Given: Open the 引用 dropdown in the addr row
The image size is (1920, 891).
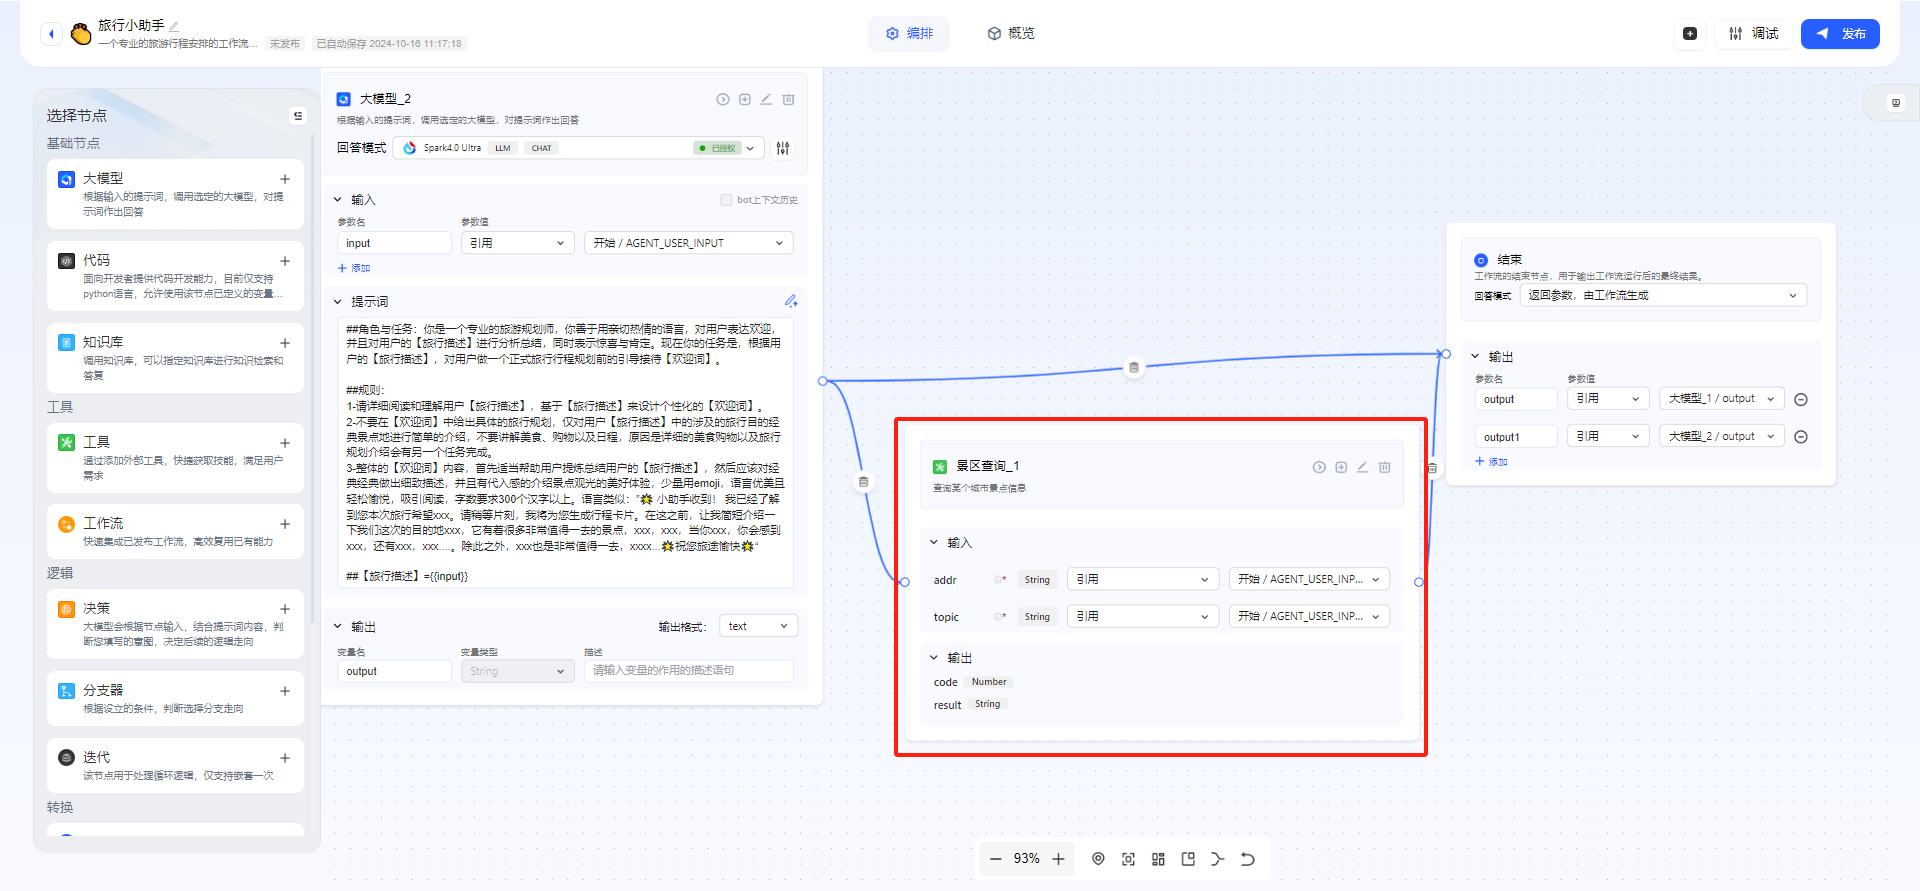Looking at the screenshot, I should pyautogui.click(x=1143, y=579).
